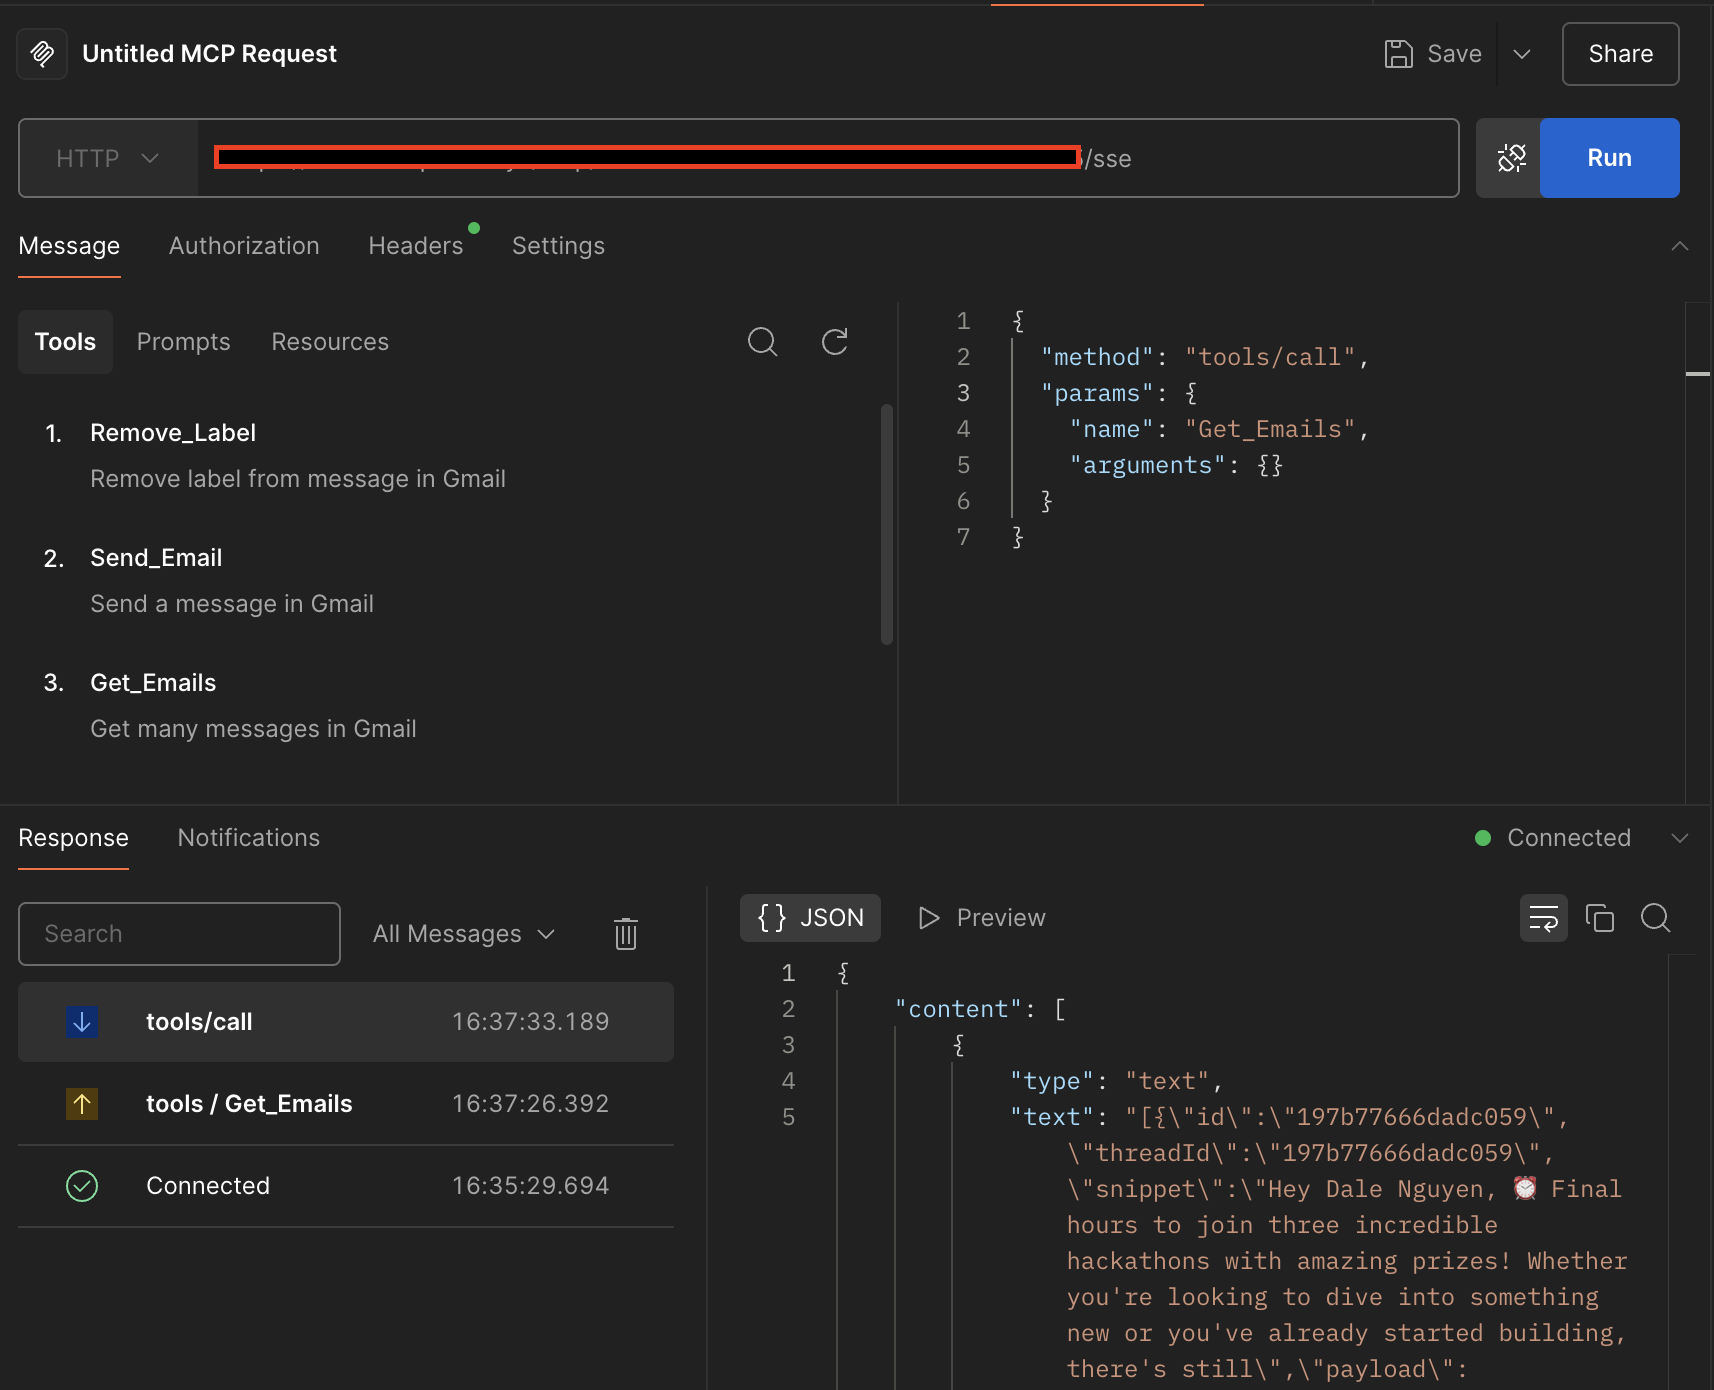The height and width of the screenshot is (1390, 1714).
Task: Toggle line wrapping in response viewer
Action: click(1544, 918)
